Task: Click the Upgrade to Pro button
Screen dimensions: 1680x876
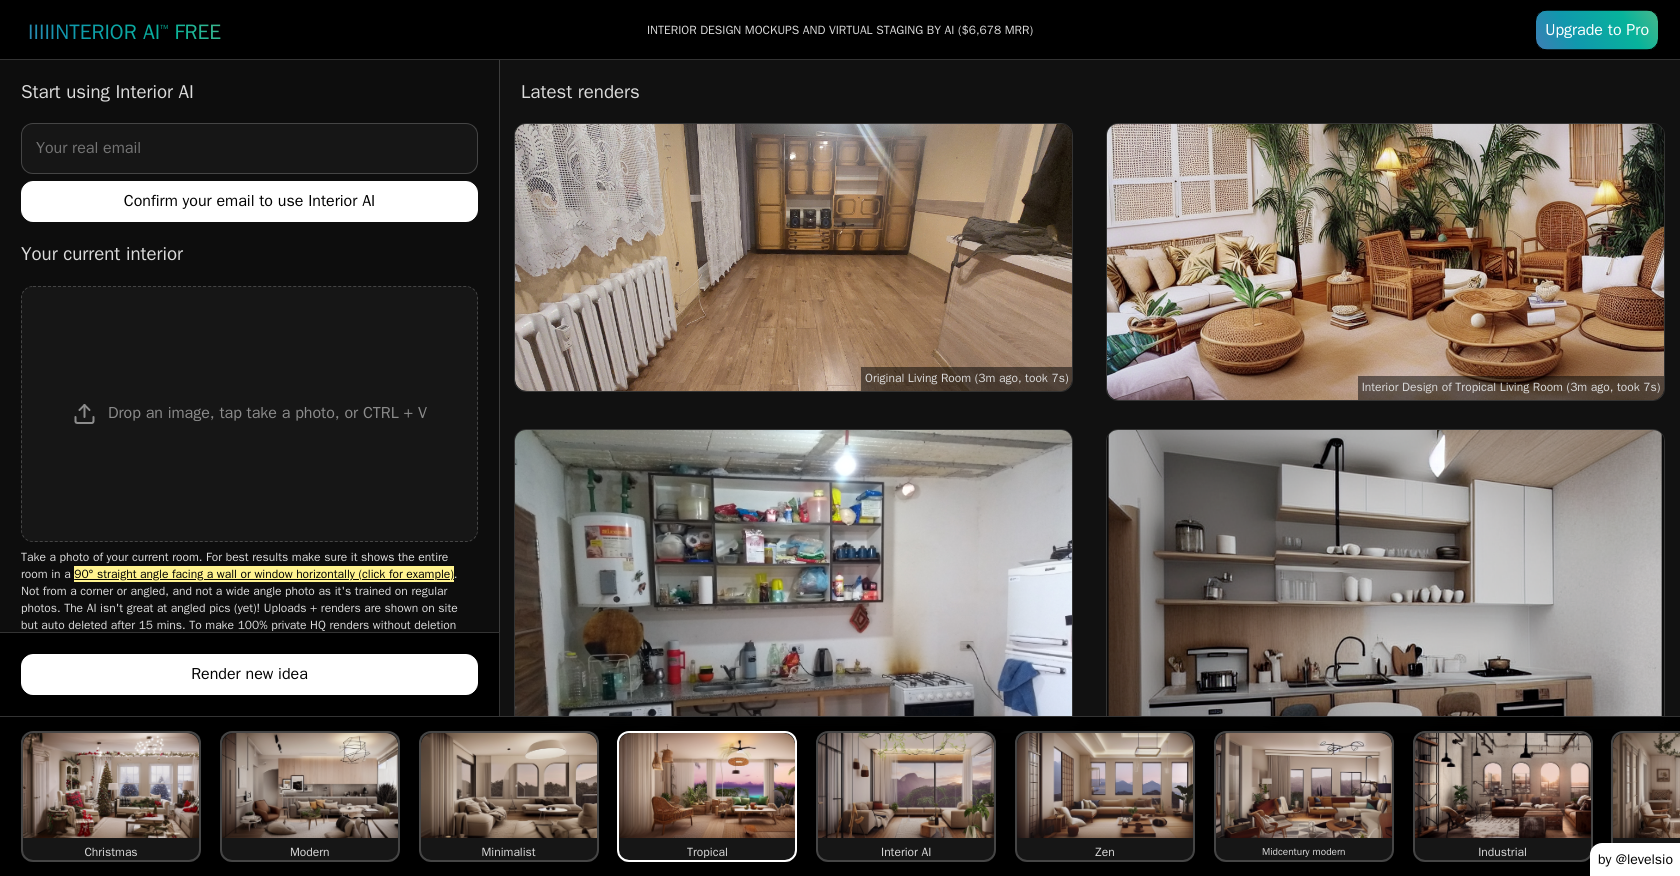Action: pyautogui.click(x=1596, y=30)
